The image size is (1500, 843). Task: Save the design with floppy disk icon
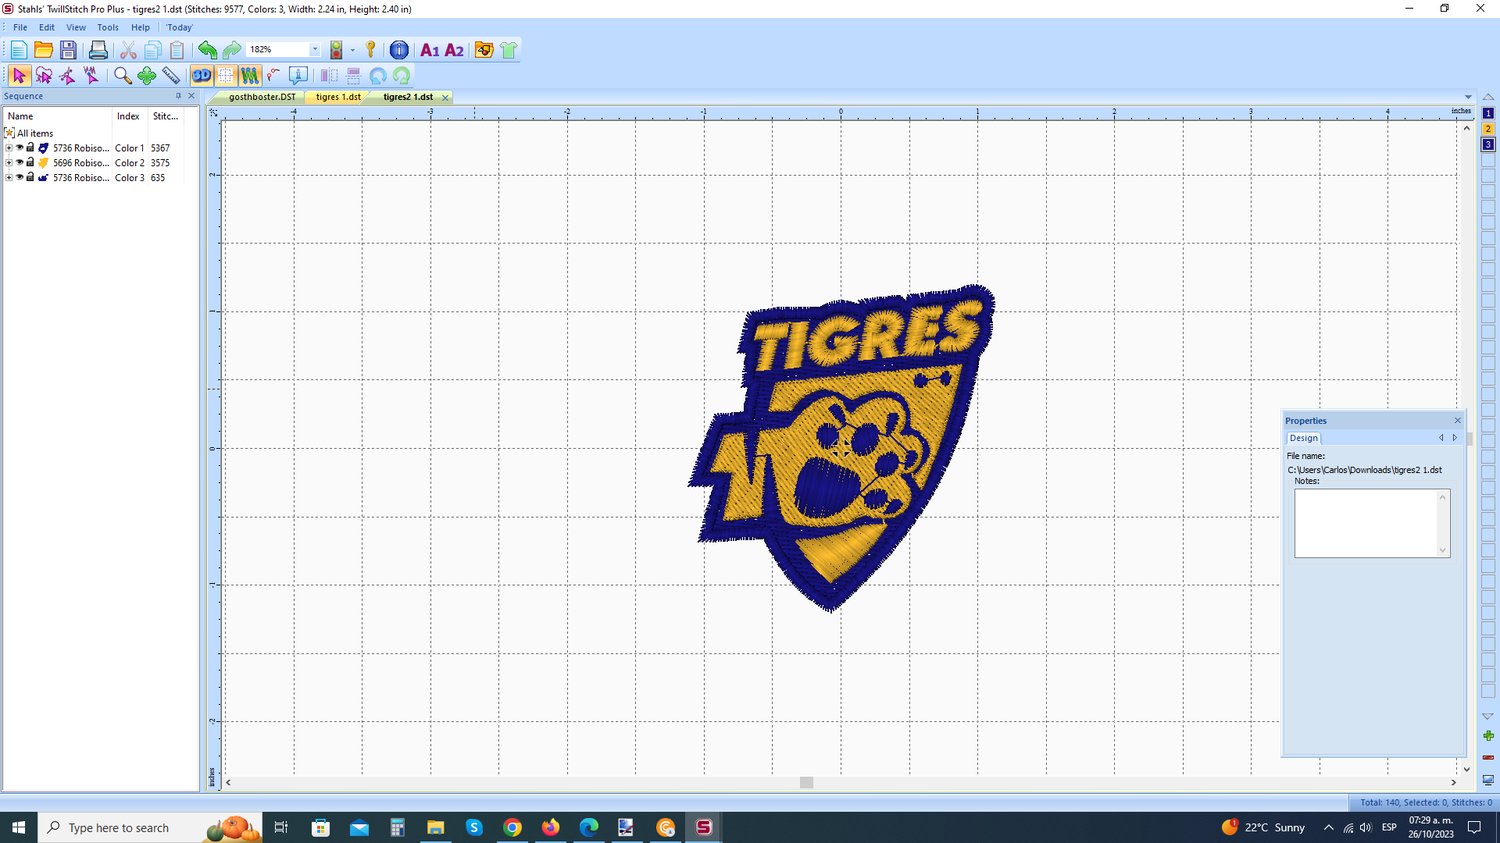click(x=68, y=50)
